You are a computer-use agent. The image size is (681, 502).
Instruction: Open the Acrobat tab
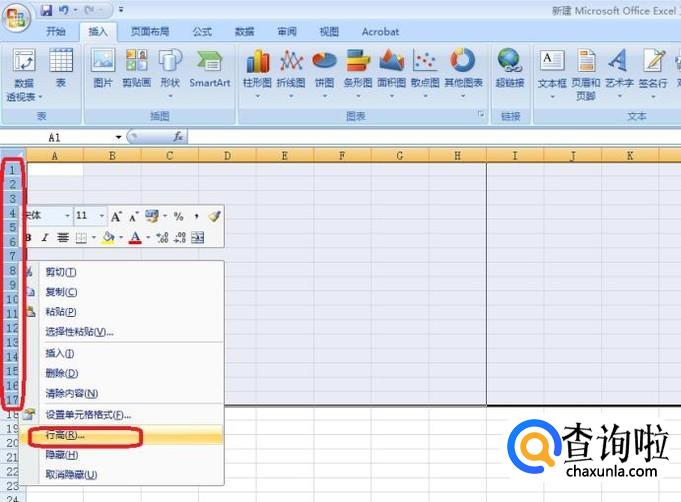[x=380, y=32]
